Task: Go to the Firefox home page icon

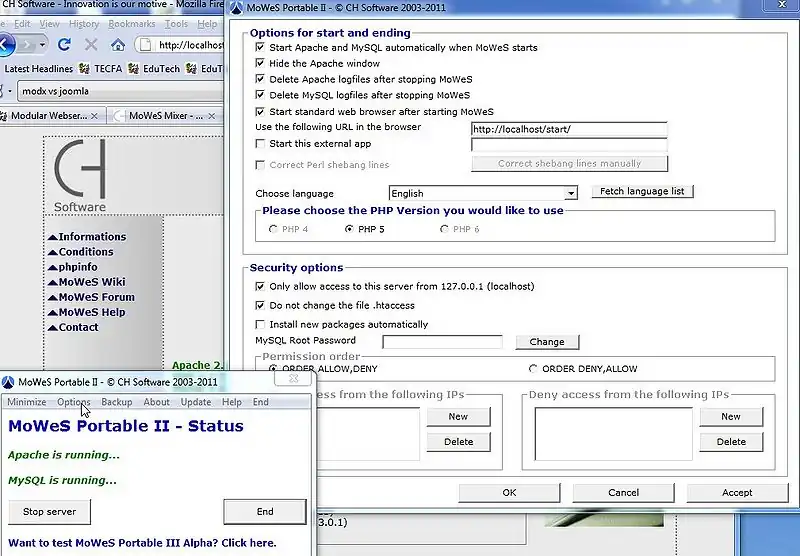Action: (x=118, y=45)
